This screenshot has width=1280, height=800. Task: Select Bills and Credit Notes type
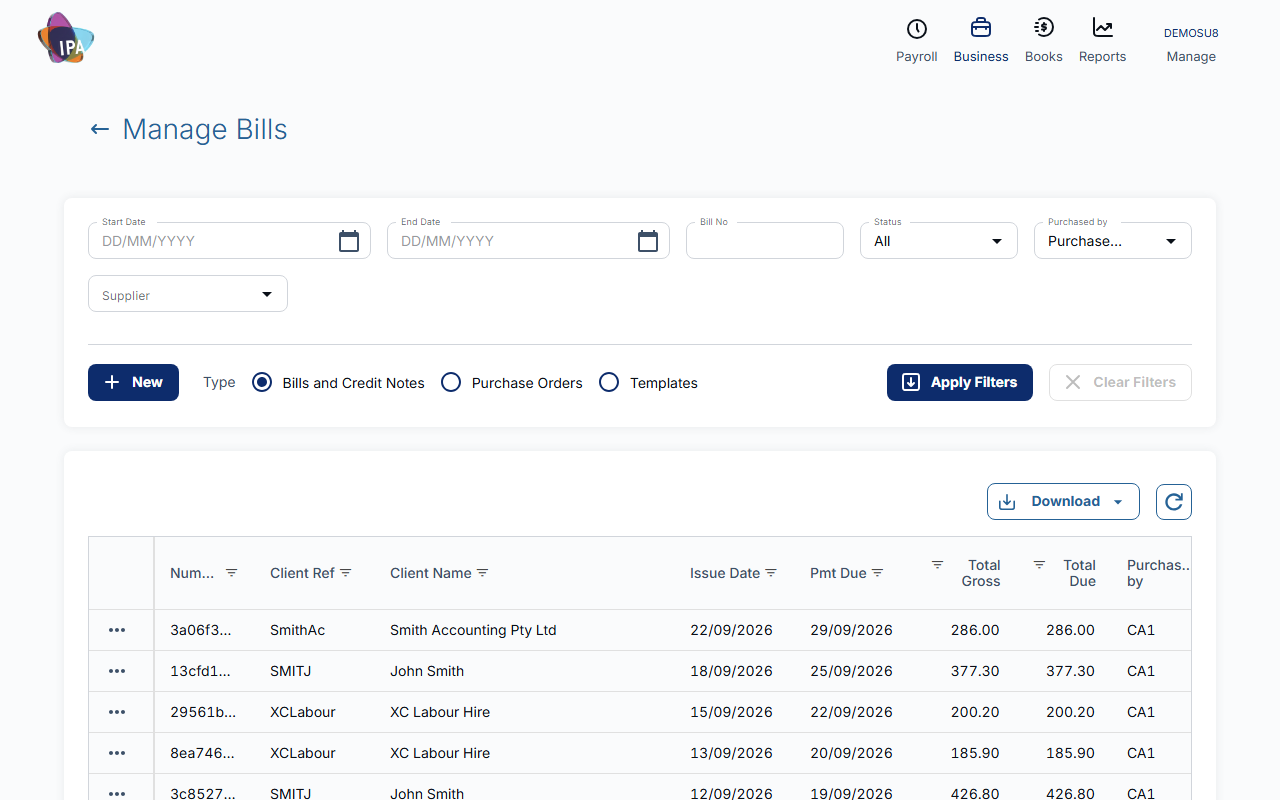tap(262, 382)
